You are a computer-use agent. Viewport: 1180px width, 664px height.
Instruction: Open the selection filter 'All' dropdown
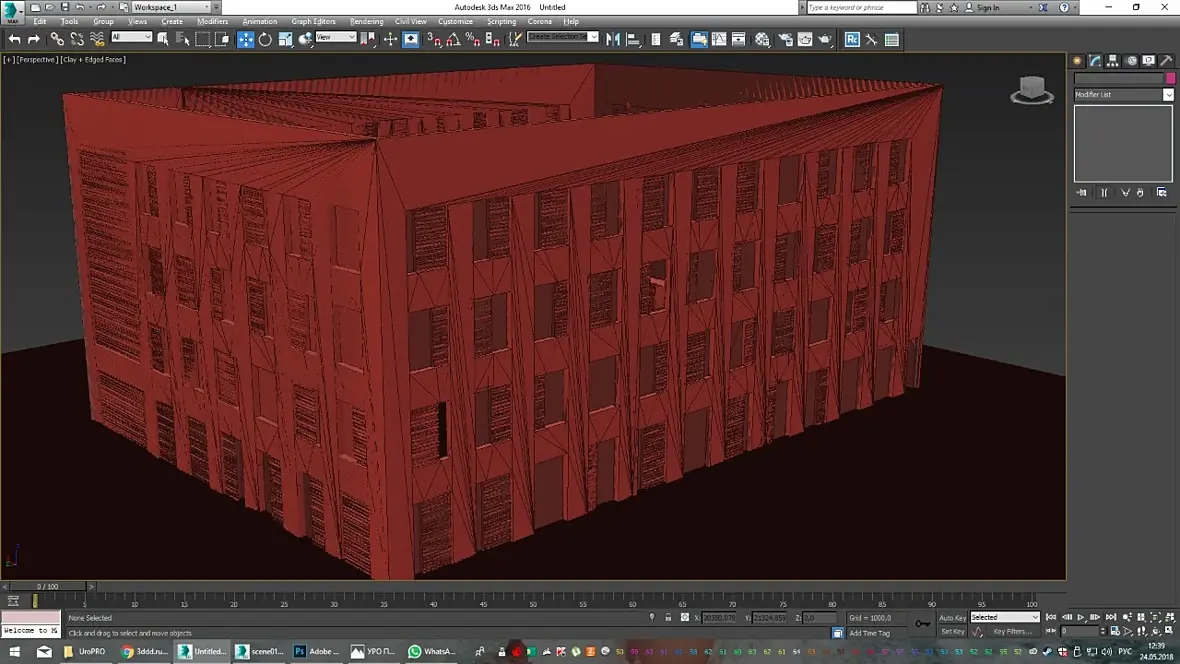point(131,37)
